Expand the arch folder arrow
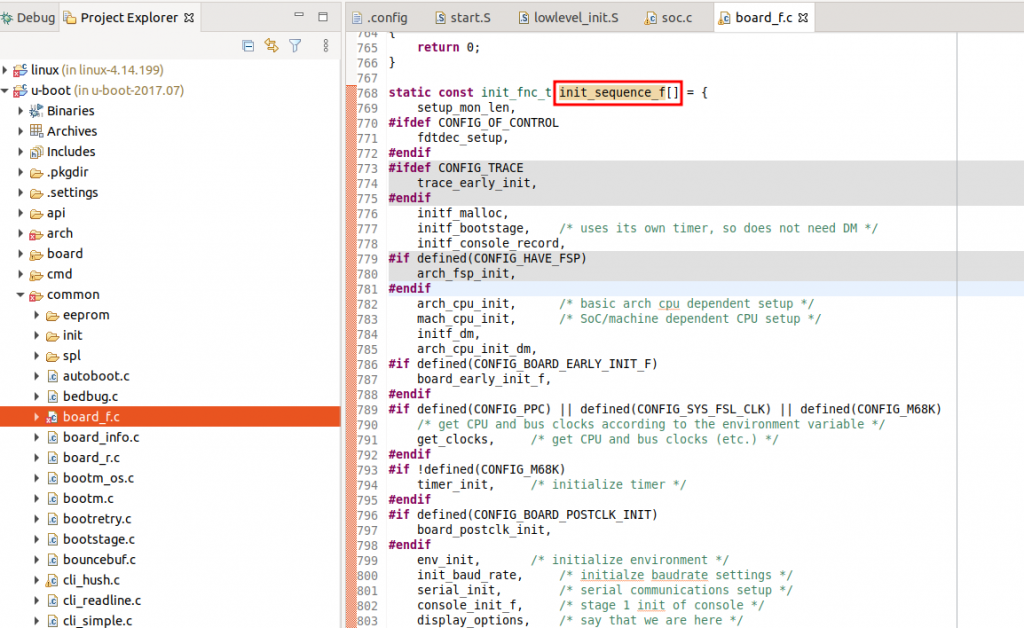Viewport: 1024px width, 628px height. [20, 234]
